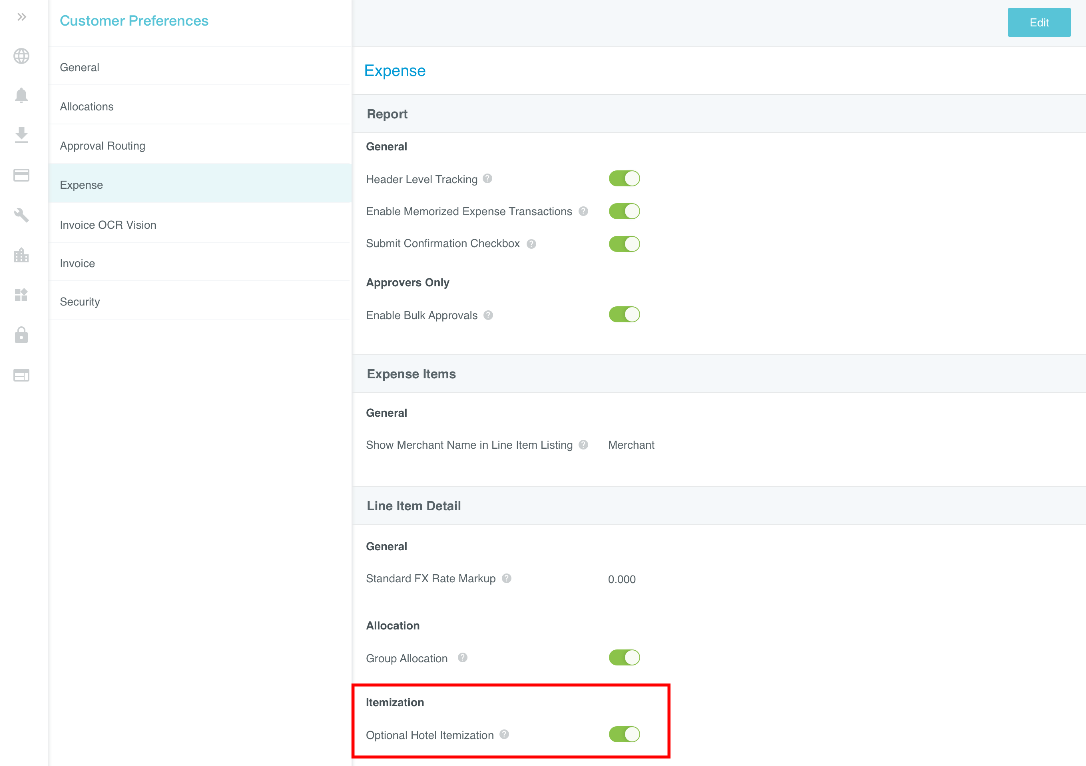Disable Enable Memorized Expense Transactions toggle
Image resolution: width=1086 pixels, height=766 pixels.
click(x=624, y=211)
